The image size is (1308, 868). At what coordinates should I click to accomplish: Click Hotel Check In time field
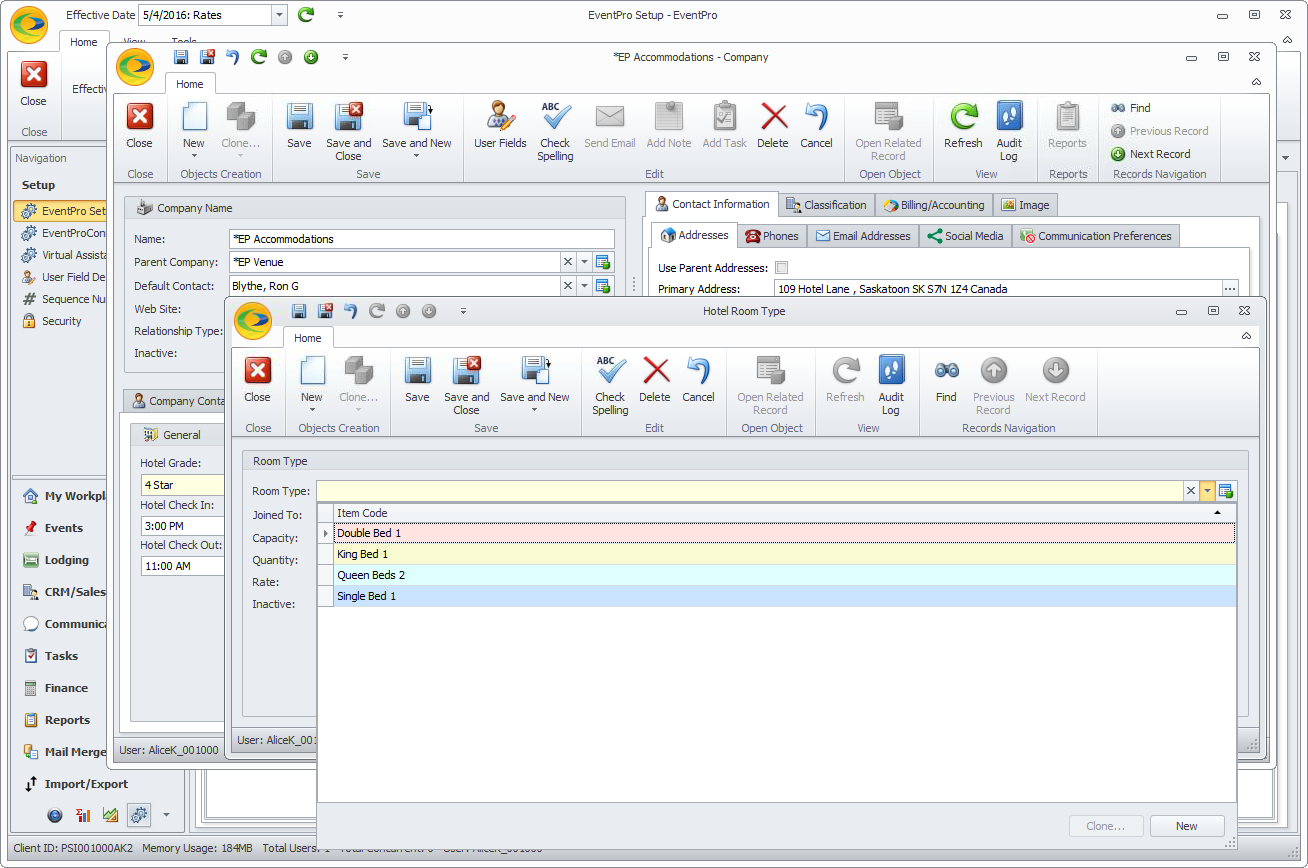pos(182,526)
